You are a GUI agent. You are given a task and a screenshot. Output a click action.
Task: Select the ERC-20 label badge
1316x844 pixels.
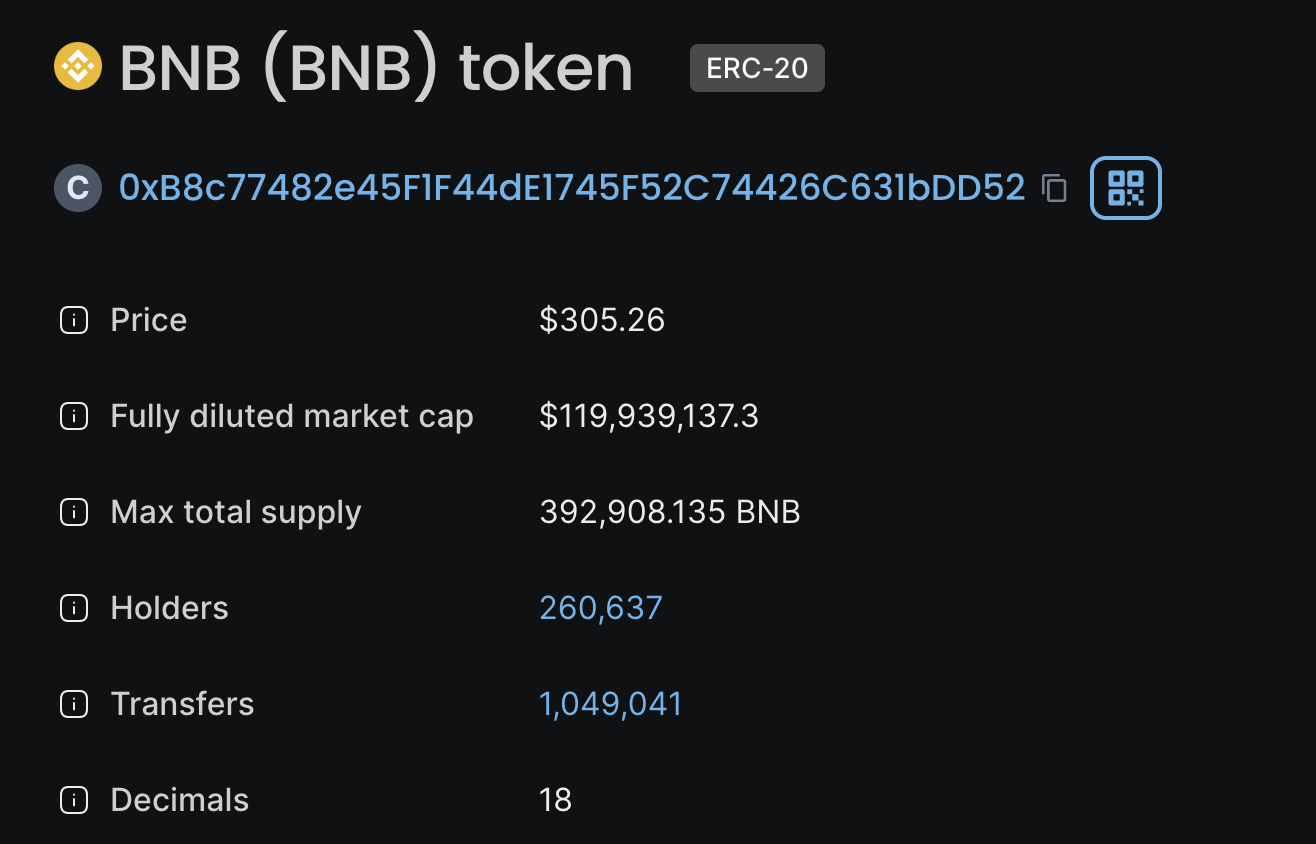pyautogui.click(x=757, y=68)
